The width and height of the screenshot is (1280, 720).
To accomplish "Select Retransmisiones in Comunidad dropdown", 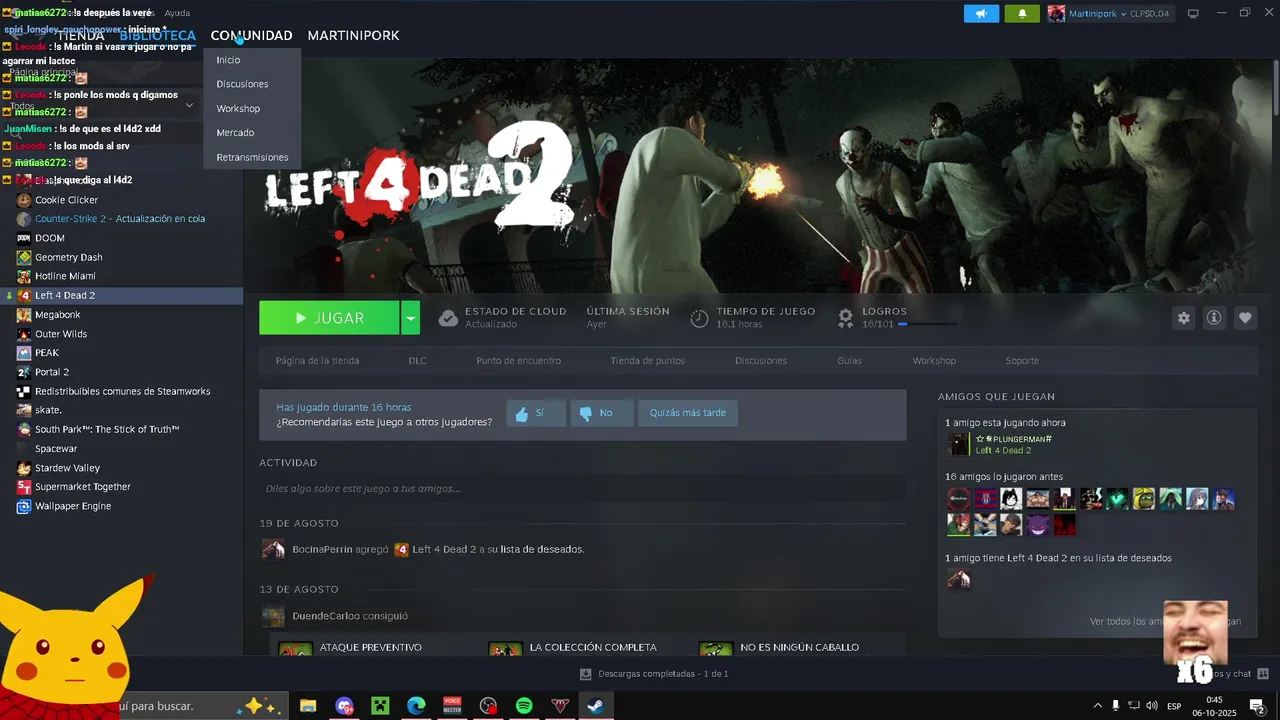I will pyautogui.click(x=252, y=157).
